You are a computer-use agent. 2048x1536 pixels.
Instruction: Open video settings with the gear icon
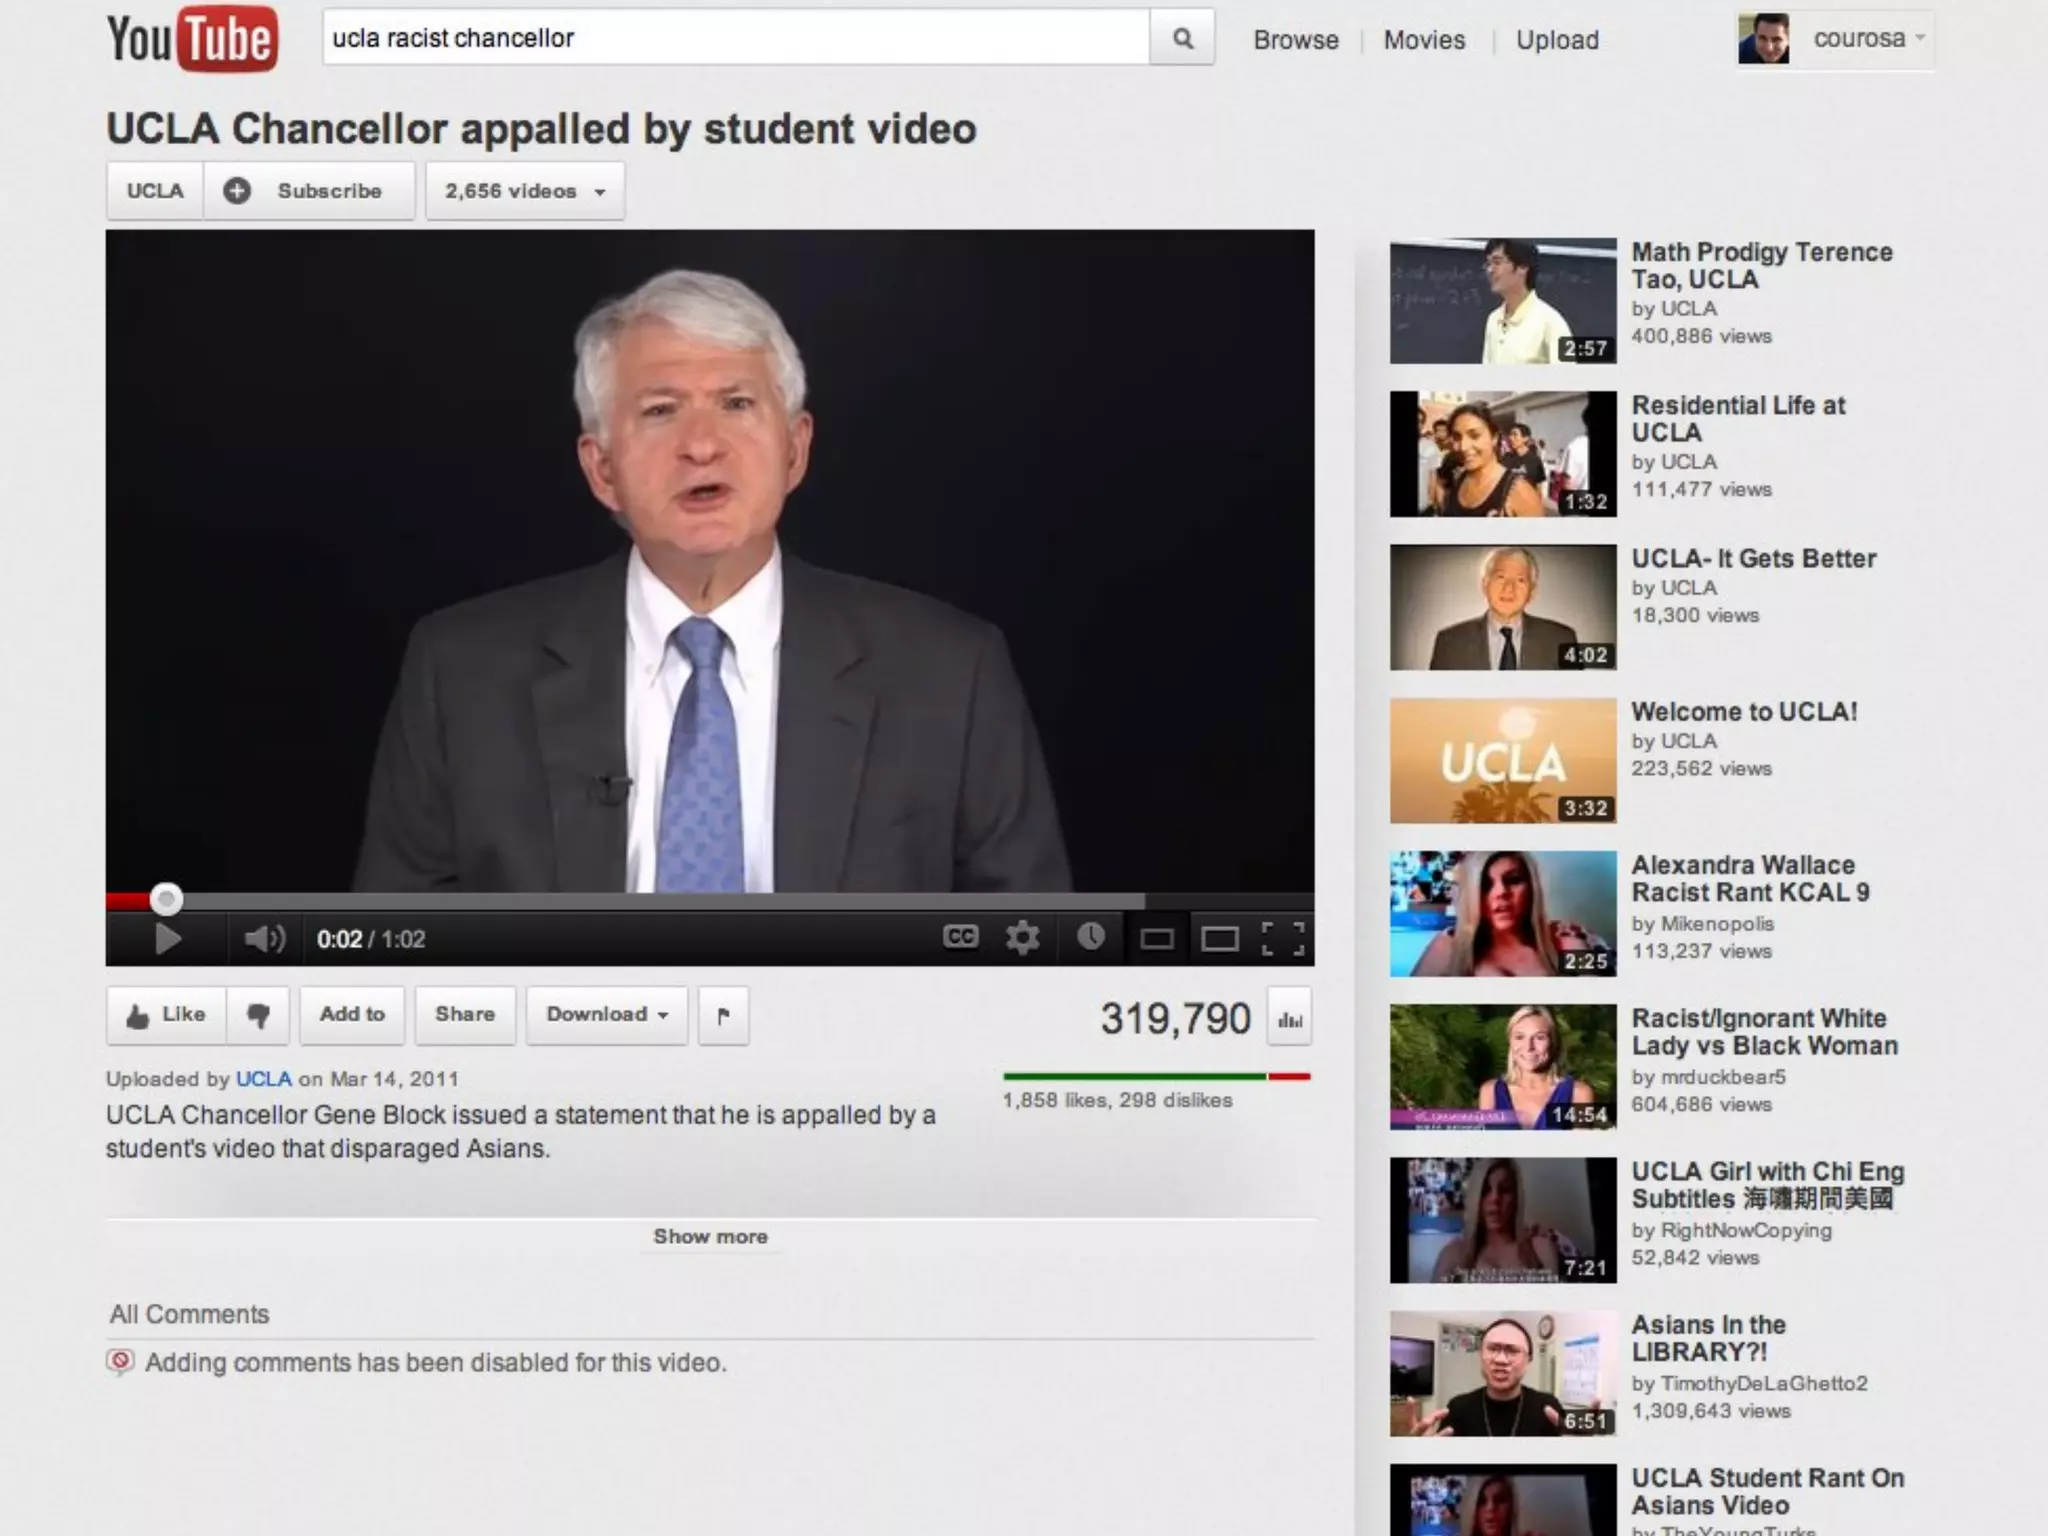1023,937
